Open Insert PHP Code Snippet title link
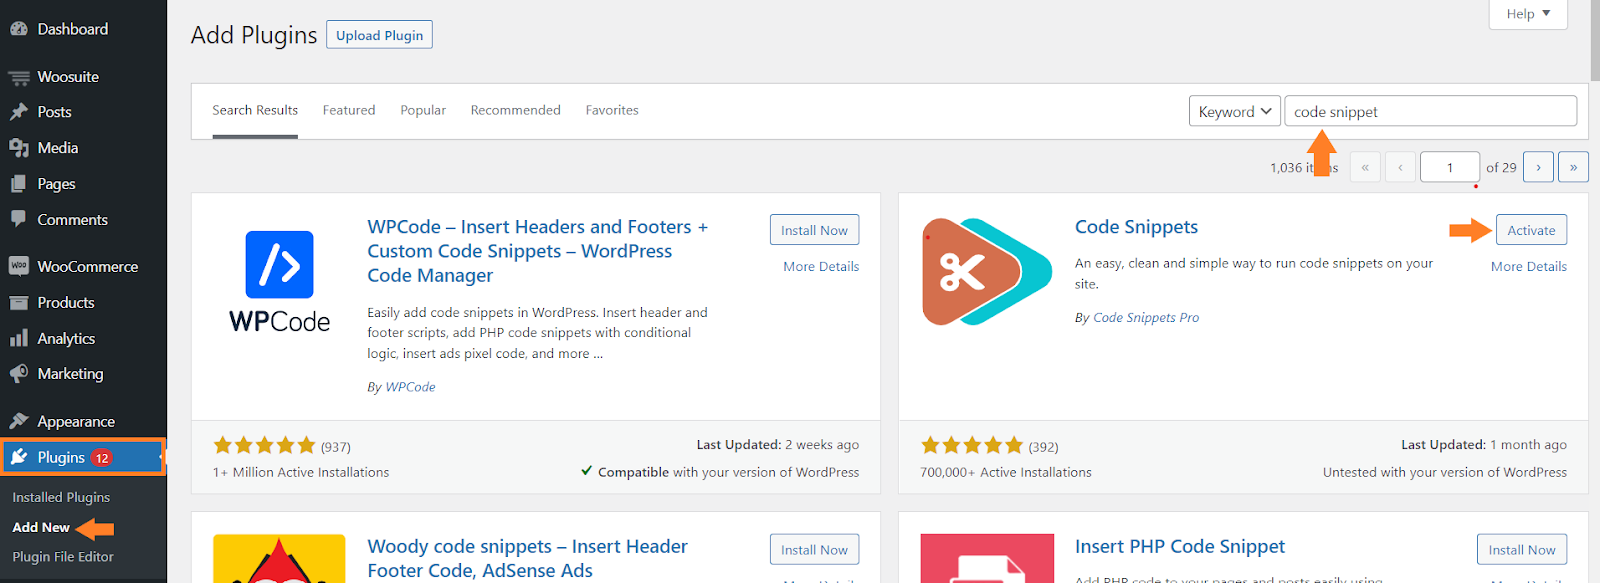Viewport: 1600px width, 583px height. coord(1180,546)
